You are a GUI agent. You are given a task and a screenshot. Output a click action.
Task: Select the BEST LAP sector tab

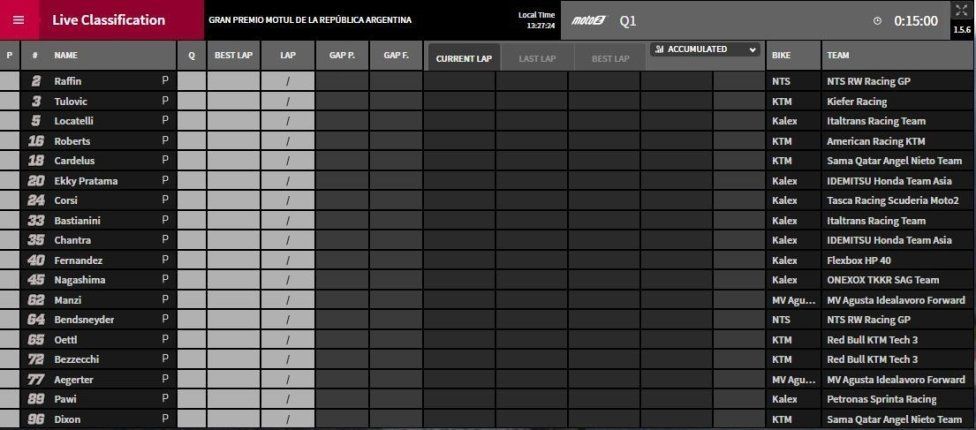click(610, 58)
